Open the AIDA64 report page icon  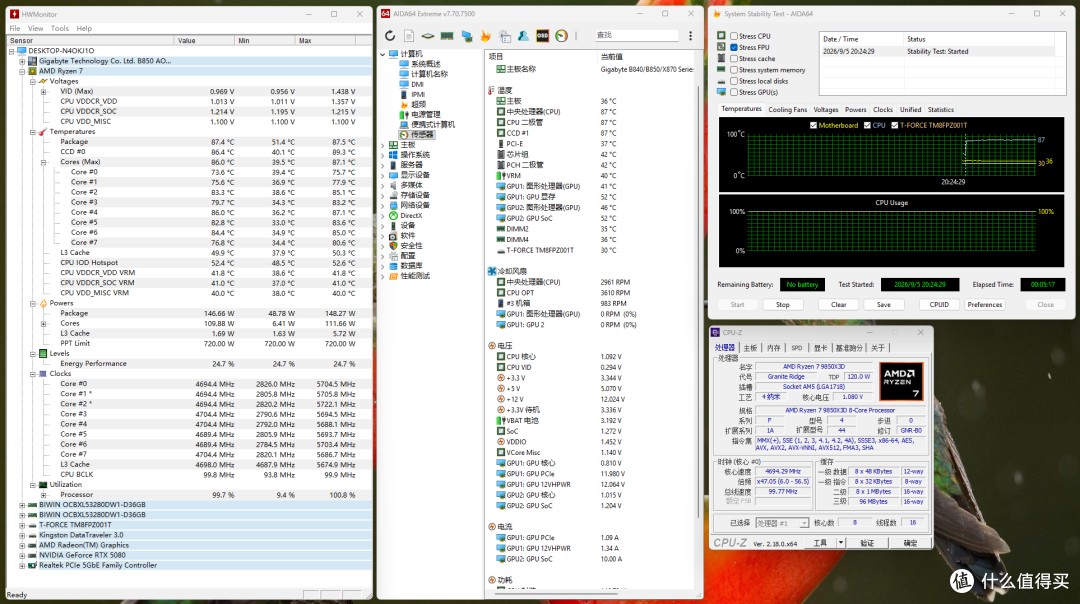pos(408,36)
